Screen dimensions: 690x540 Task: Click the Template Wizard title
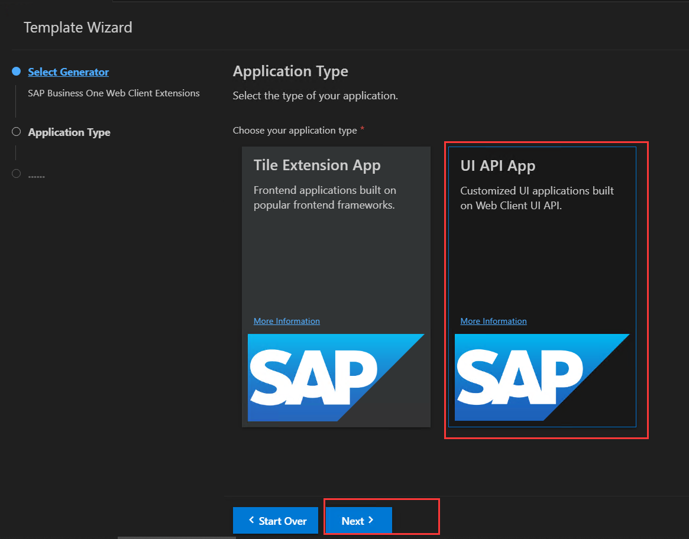[x=78, y=27]
